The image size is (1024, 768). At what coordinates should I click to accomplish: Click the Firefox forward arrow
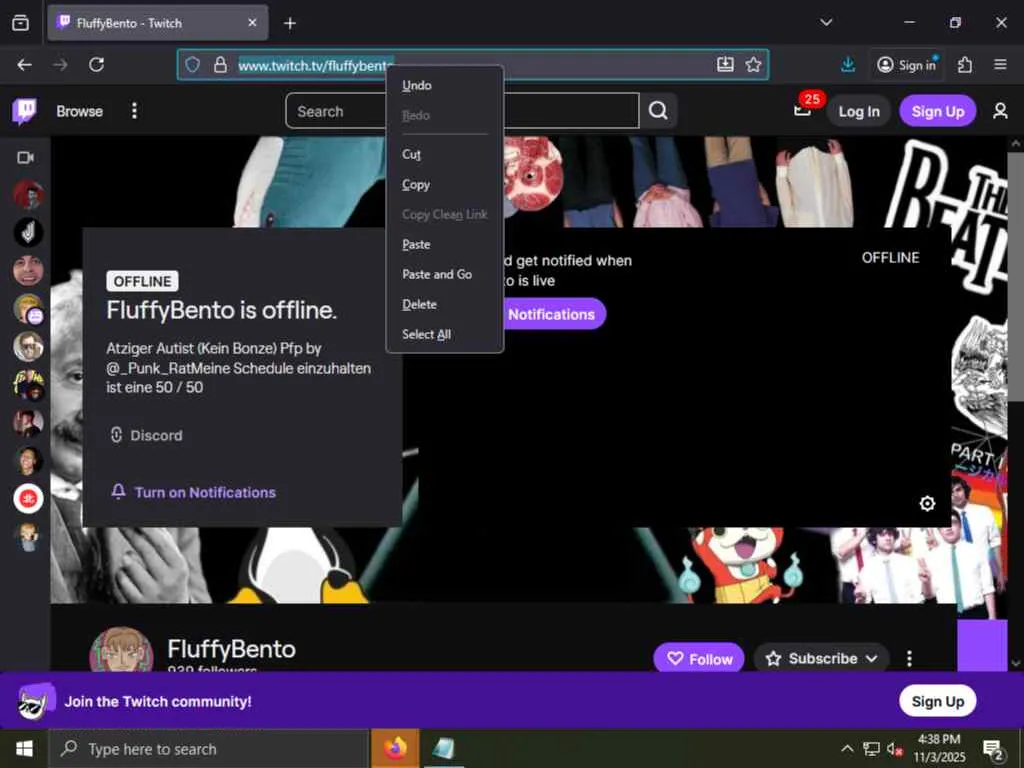coord(60,65)
